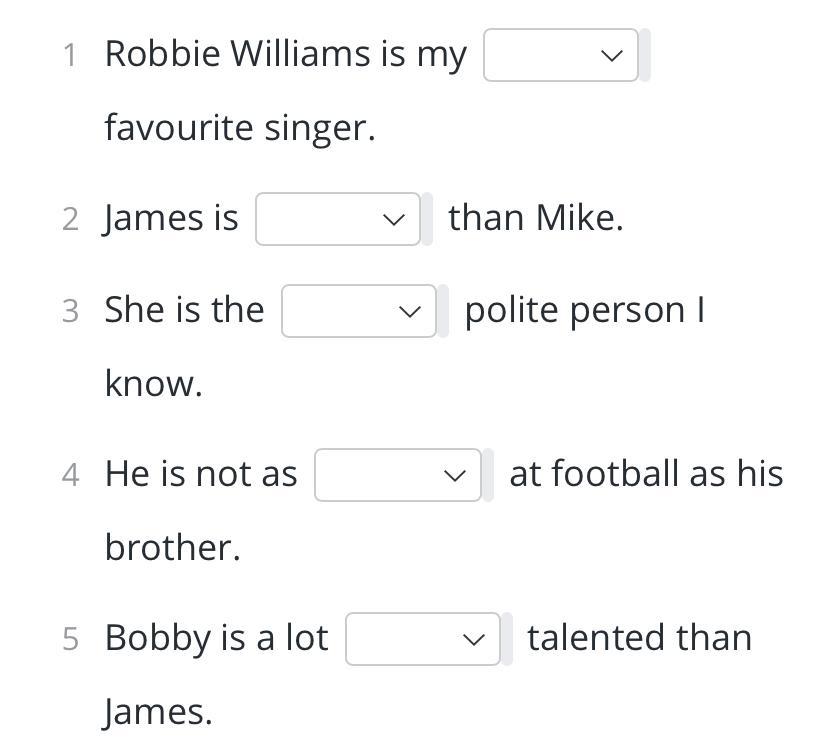The height and width of the screenshot is (738, 828).
Task: Click the question number 4 label
Action: (x=69, y=475)
